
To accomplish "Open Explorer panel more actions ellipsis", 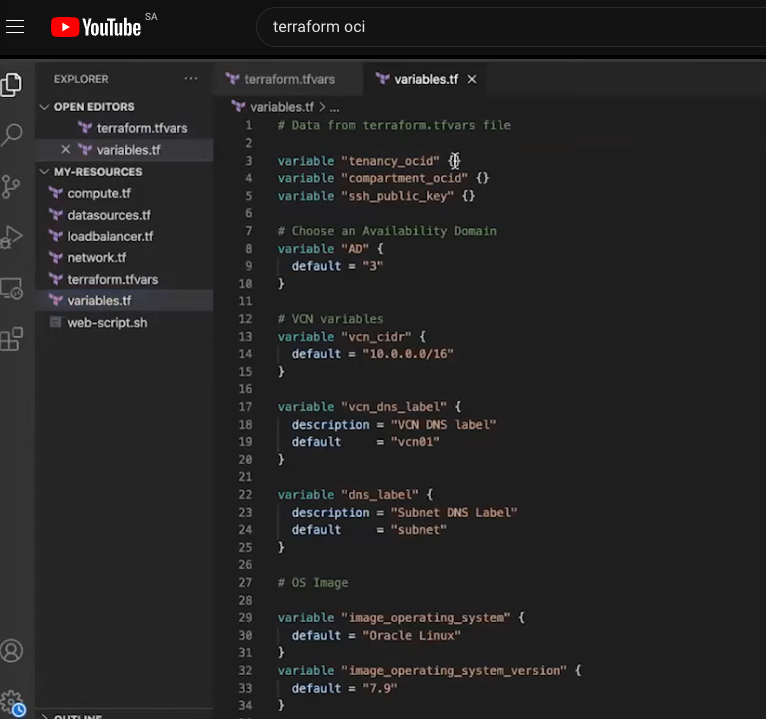I will [x=191, y=79].
